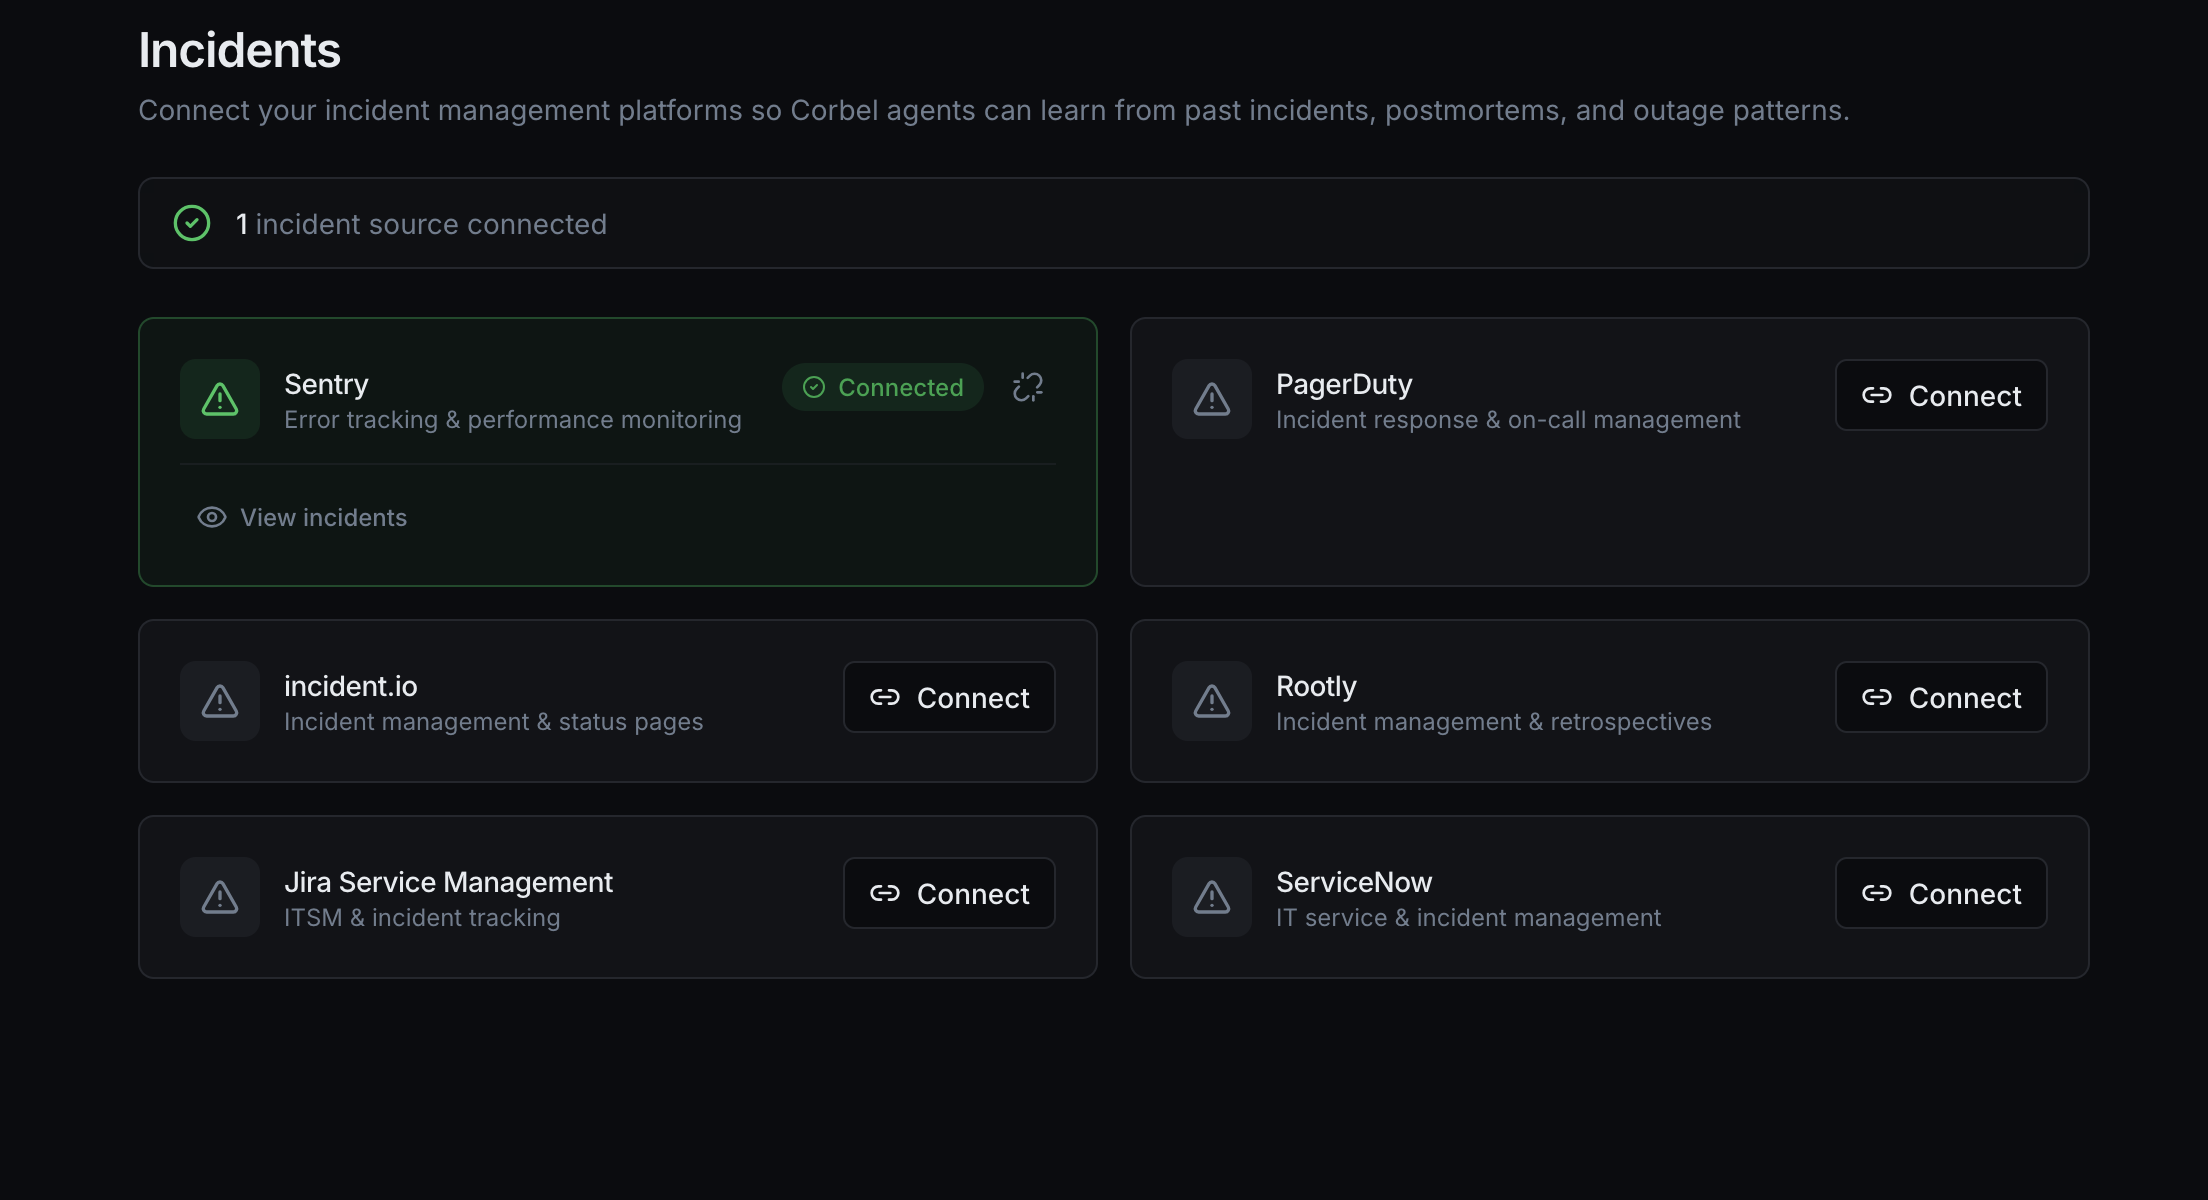Screen dimensions: 2208x1200
Task: Connect PagerDuty
Action: 1940,395
